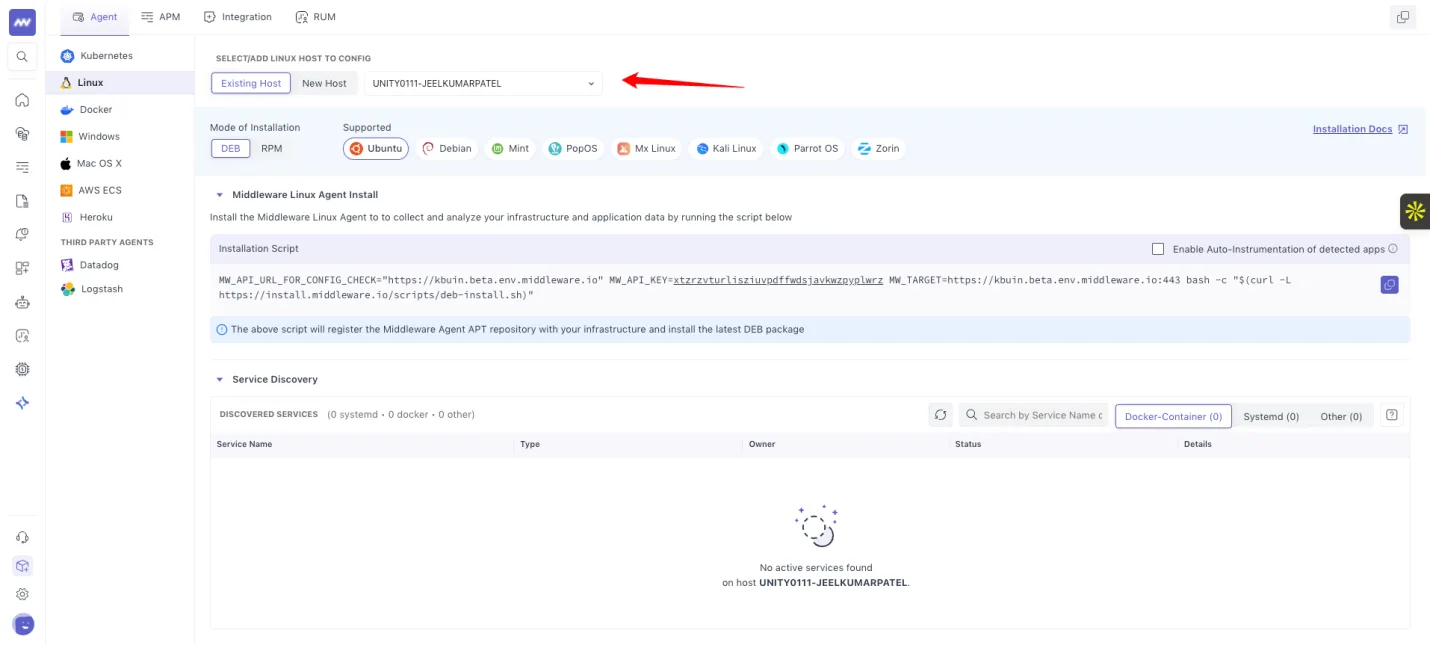Open the search icon in left rail
Screen dimensions: 1430x645
tap(22, 57)
